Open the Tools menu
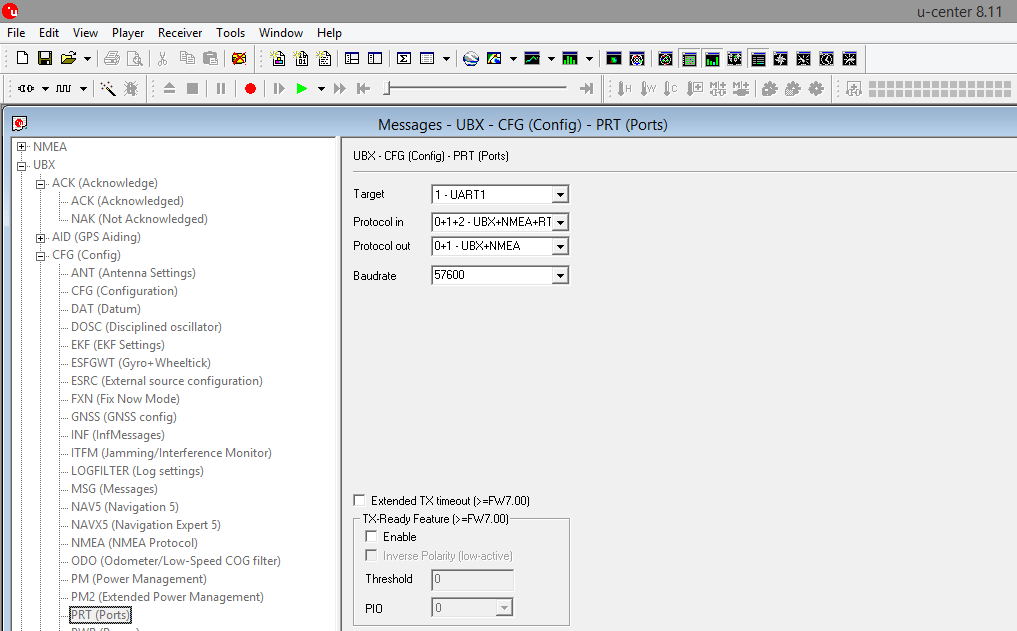Viewport: 1017px width, 631px height. coord(230,33)
